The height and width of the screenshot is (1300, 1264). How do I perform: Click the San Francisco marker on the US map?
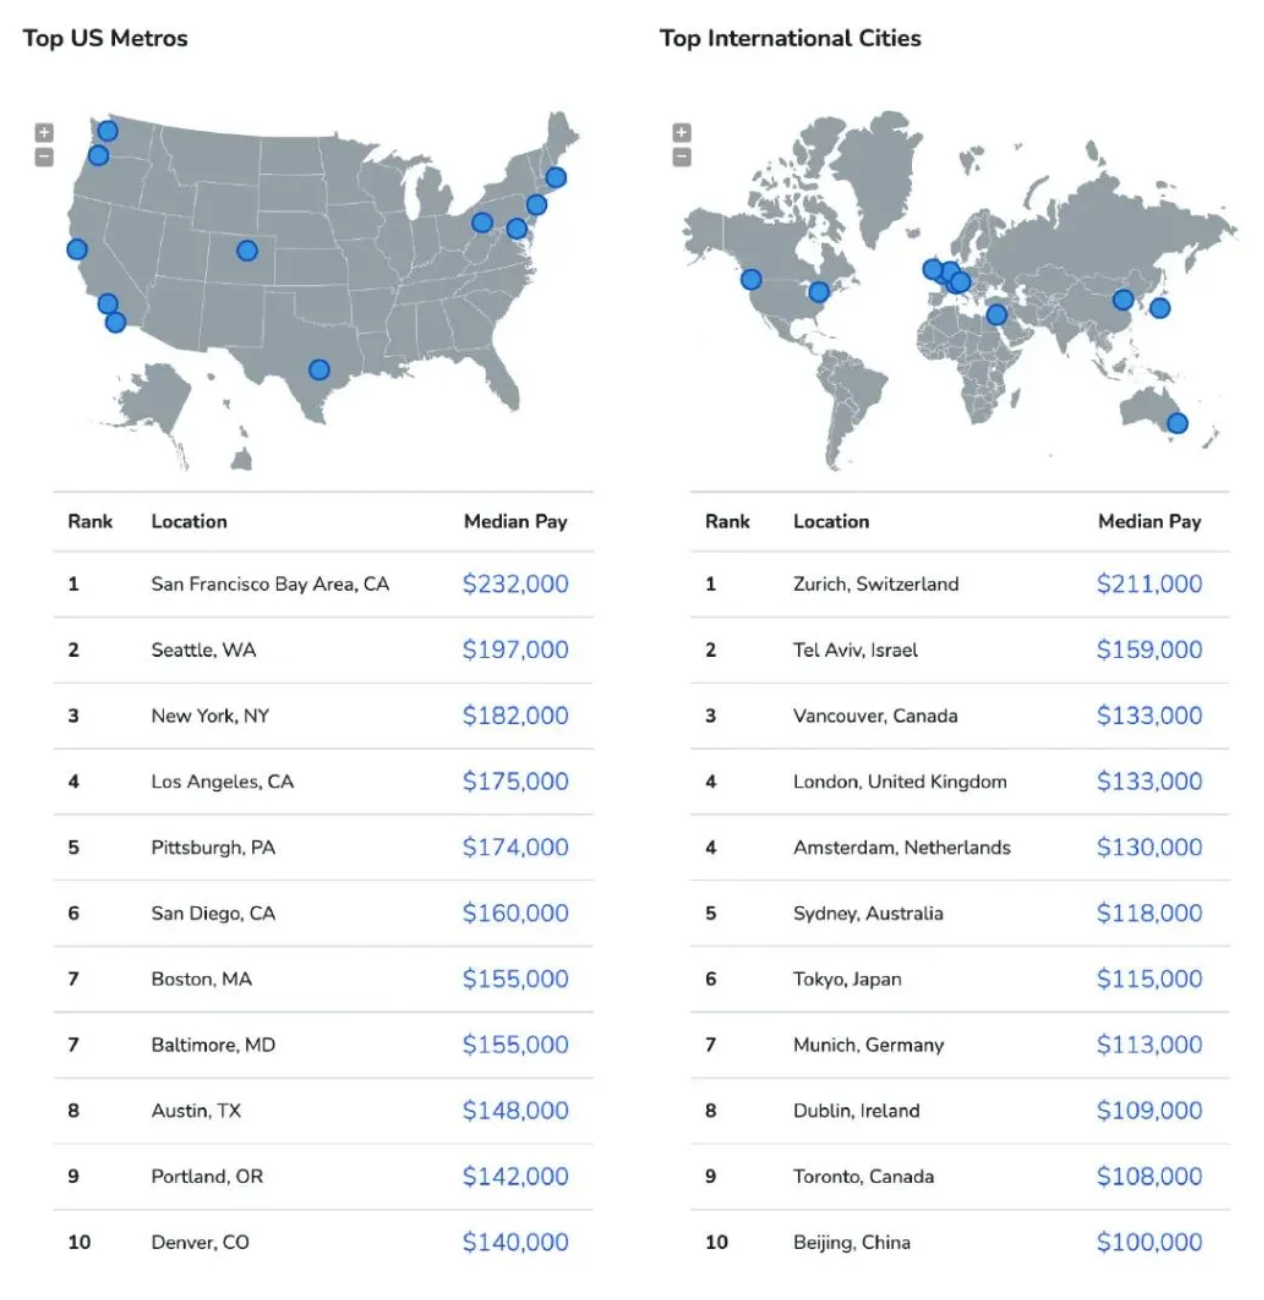click(77, 249)
